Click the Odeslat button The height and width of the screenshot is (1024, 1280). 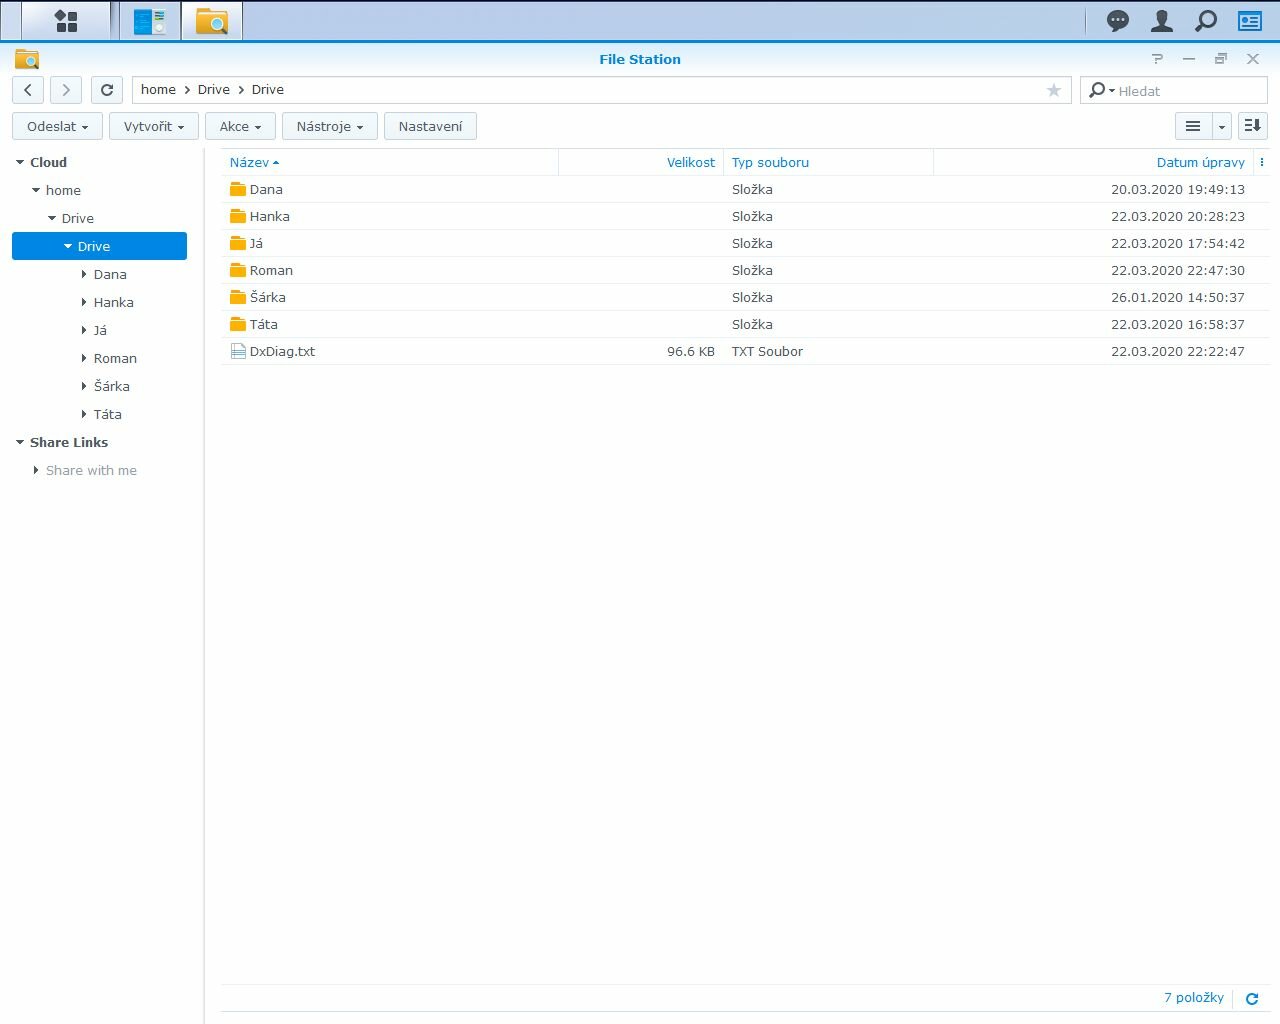pos(57,126)
